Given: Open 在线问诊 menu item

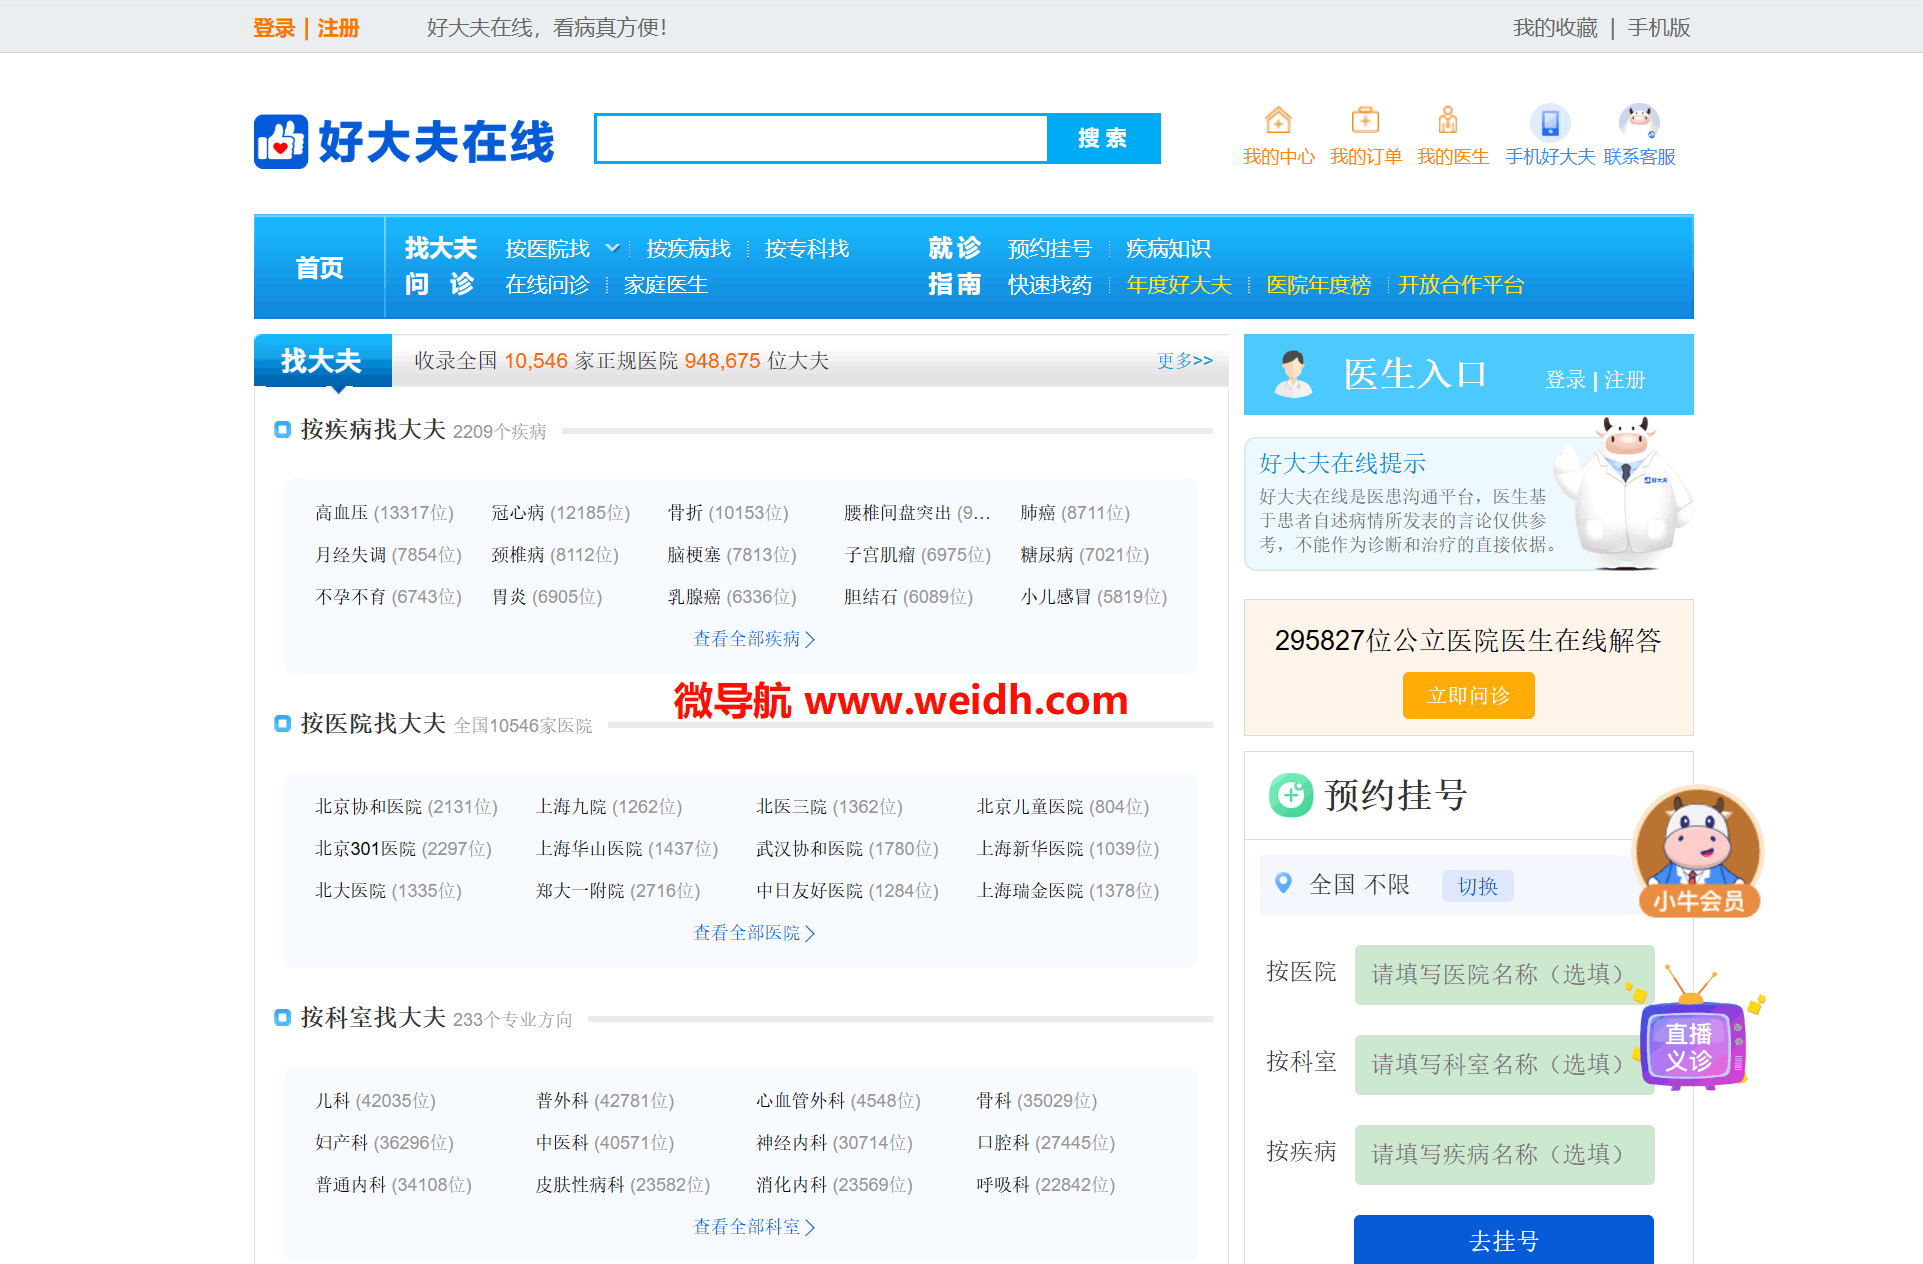Looking at the screenshot, I should click(547, 284).
